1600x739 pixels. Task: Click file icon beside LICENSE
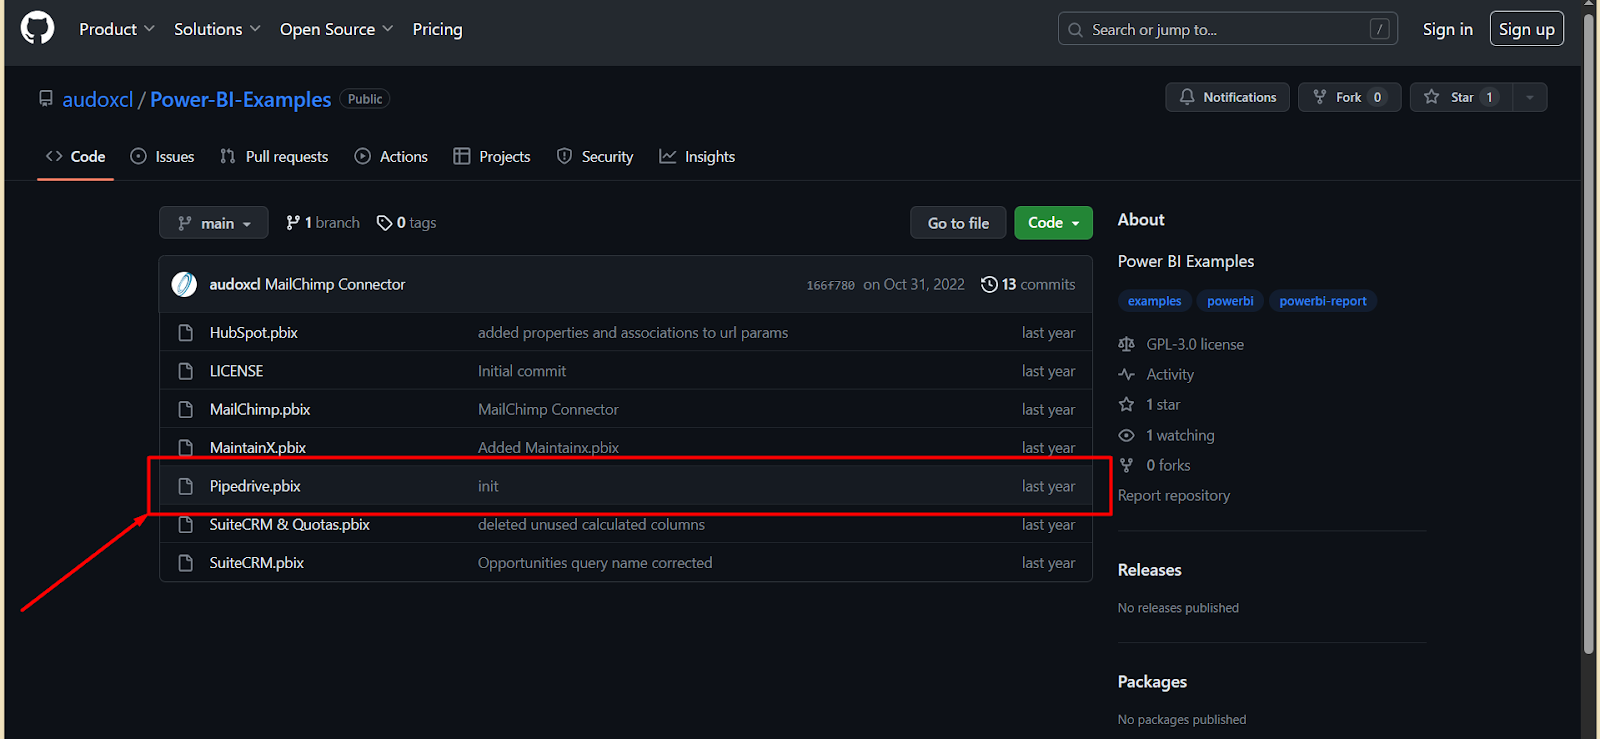[x=185, y=371]
